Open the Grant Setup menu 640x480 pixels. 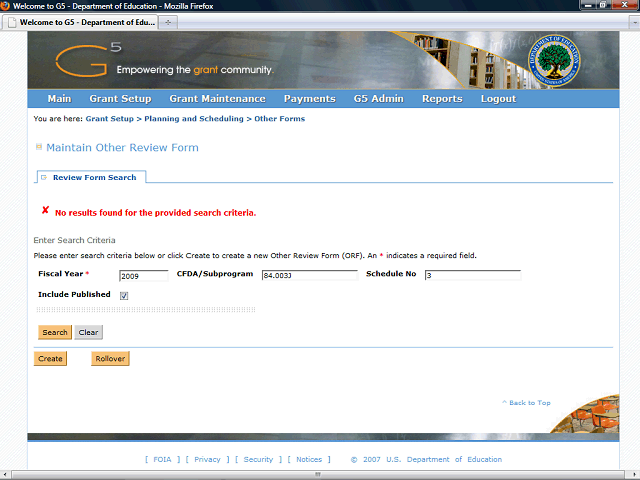(x=120, y=99)
